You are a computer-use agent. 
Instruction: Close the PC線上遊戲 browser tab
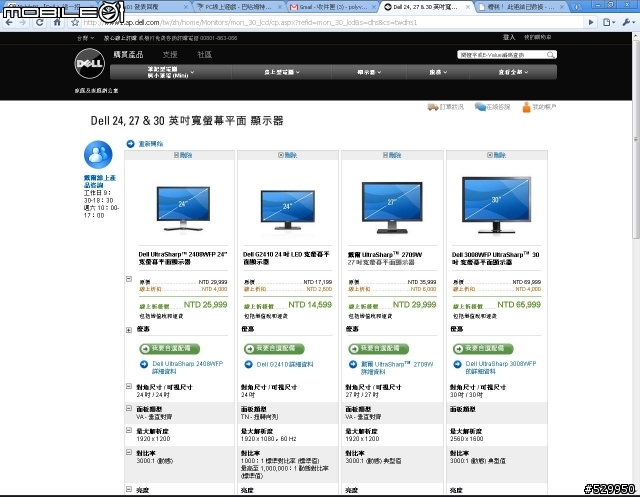[x=280, y=7]
